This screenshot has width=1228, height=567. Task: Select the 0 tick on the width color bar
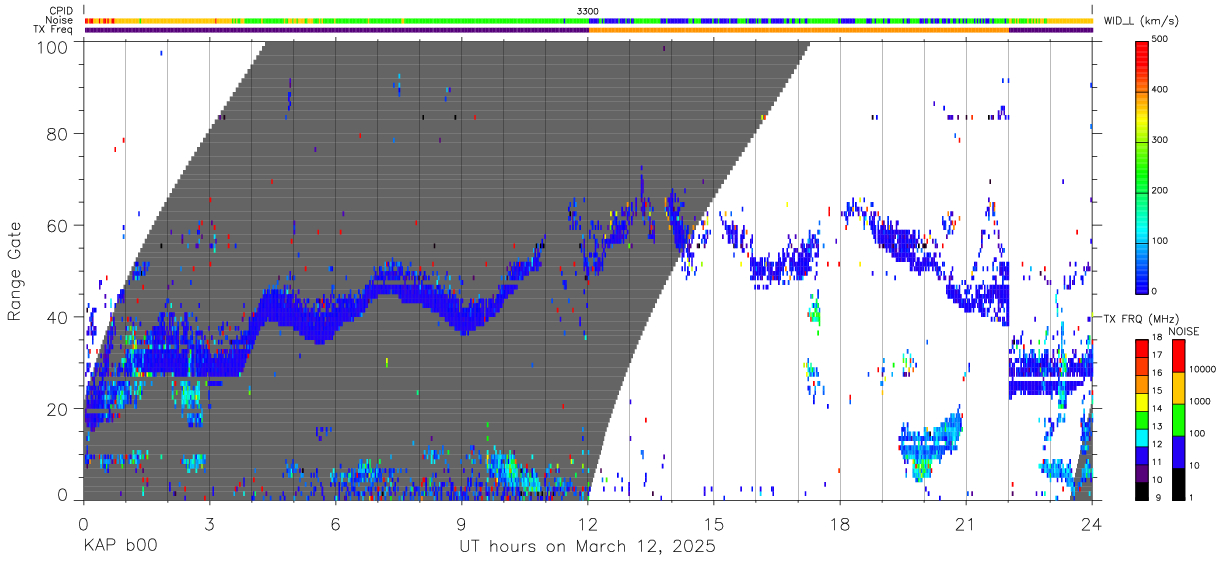pos(1156,291)
